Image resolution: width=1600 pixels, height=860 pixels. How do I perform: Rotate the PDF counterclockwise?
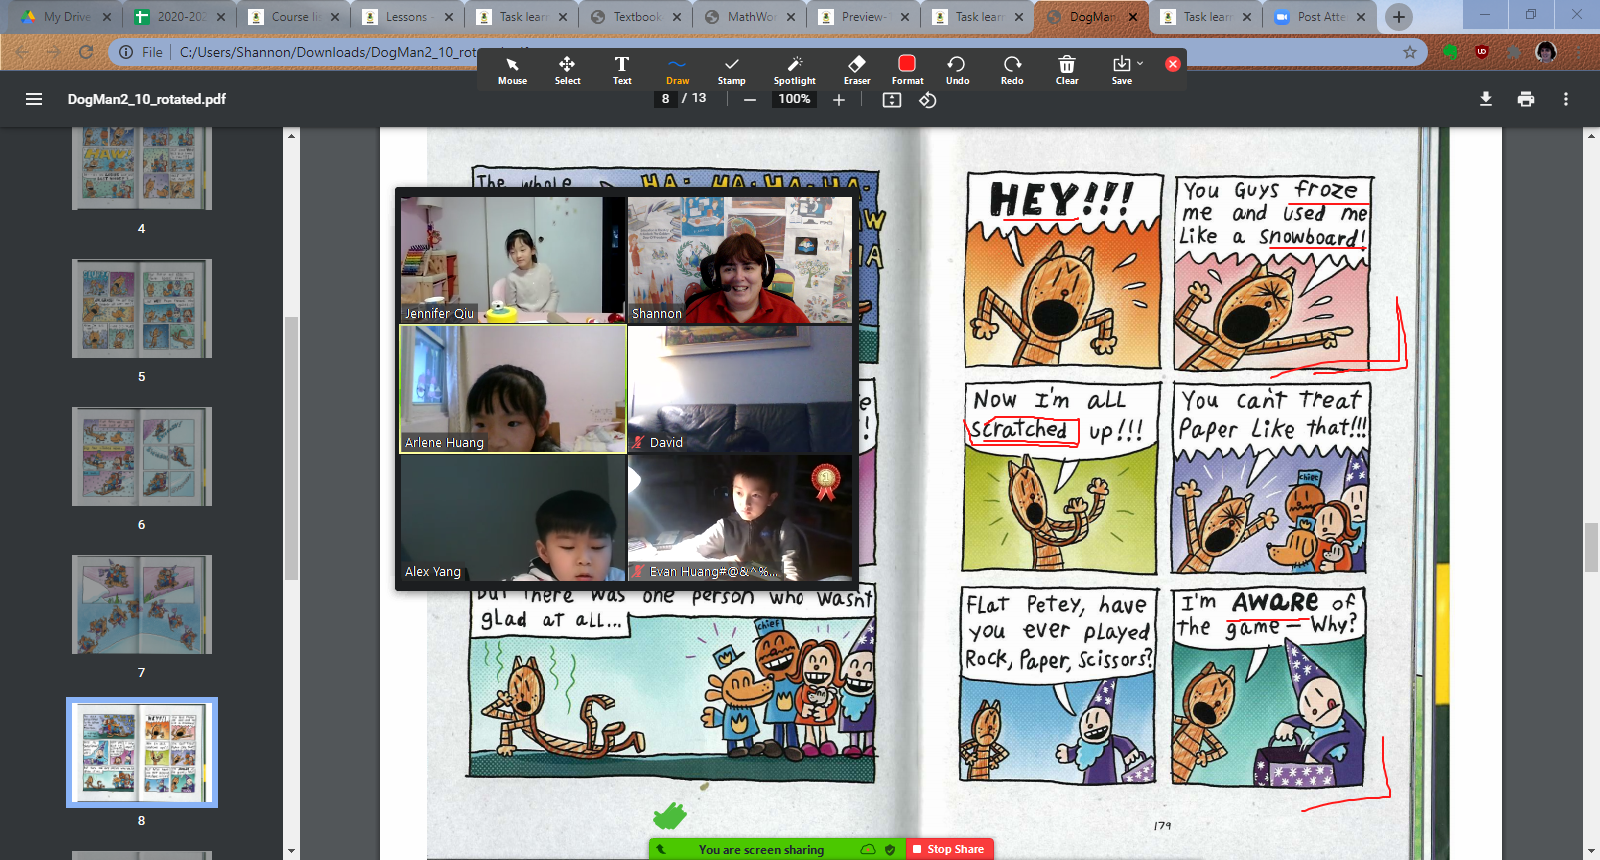click(928, 99)
